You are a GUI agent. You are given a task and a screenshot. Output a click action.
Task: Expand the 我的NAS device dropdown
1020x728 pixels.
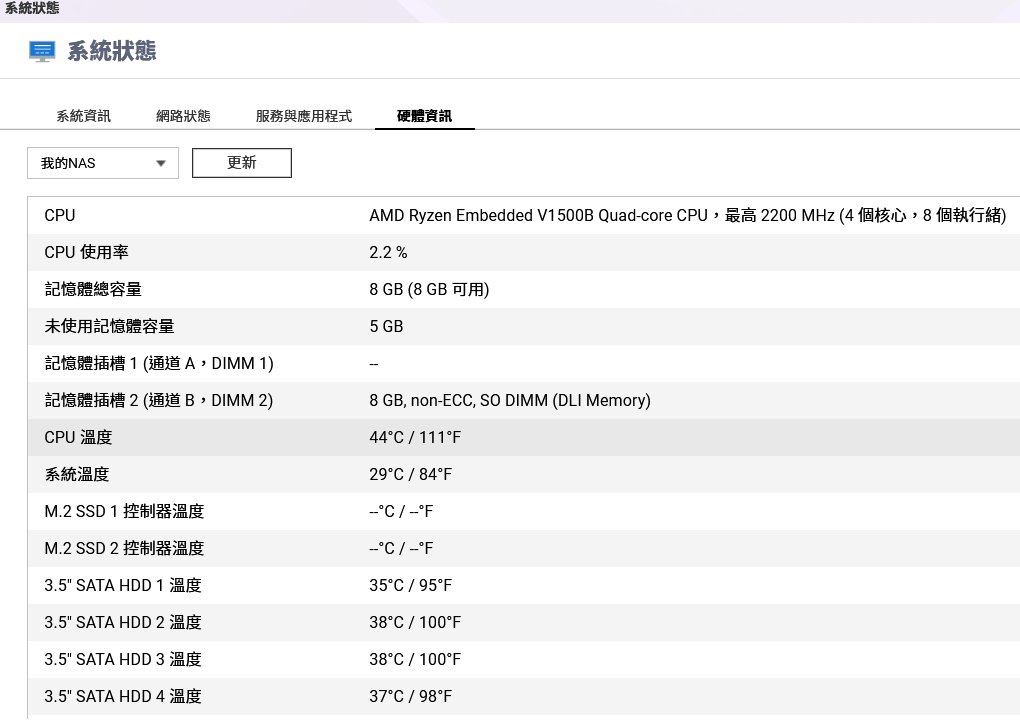pos(102,163)
